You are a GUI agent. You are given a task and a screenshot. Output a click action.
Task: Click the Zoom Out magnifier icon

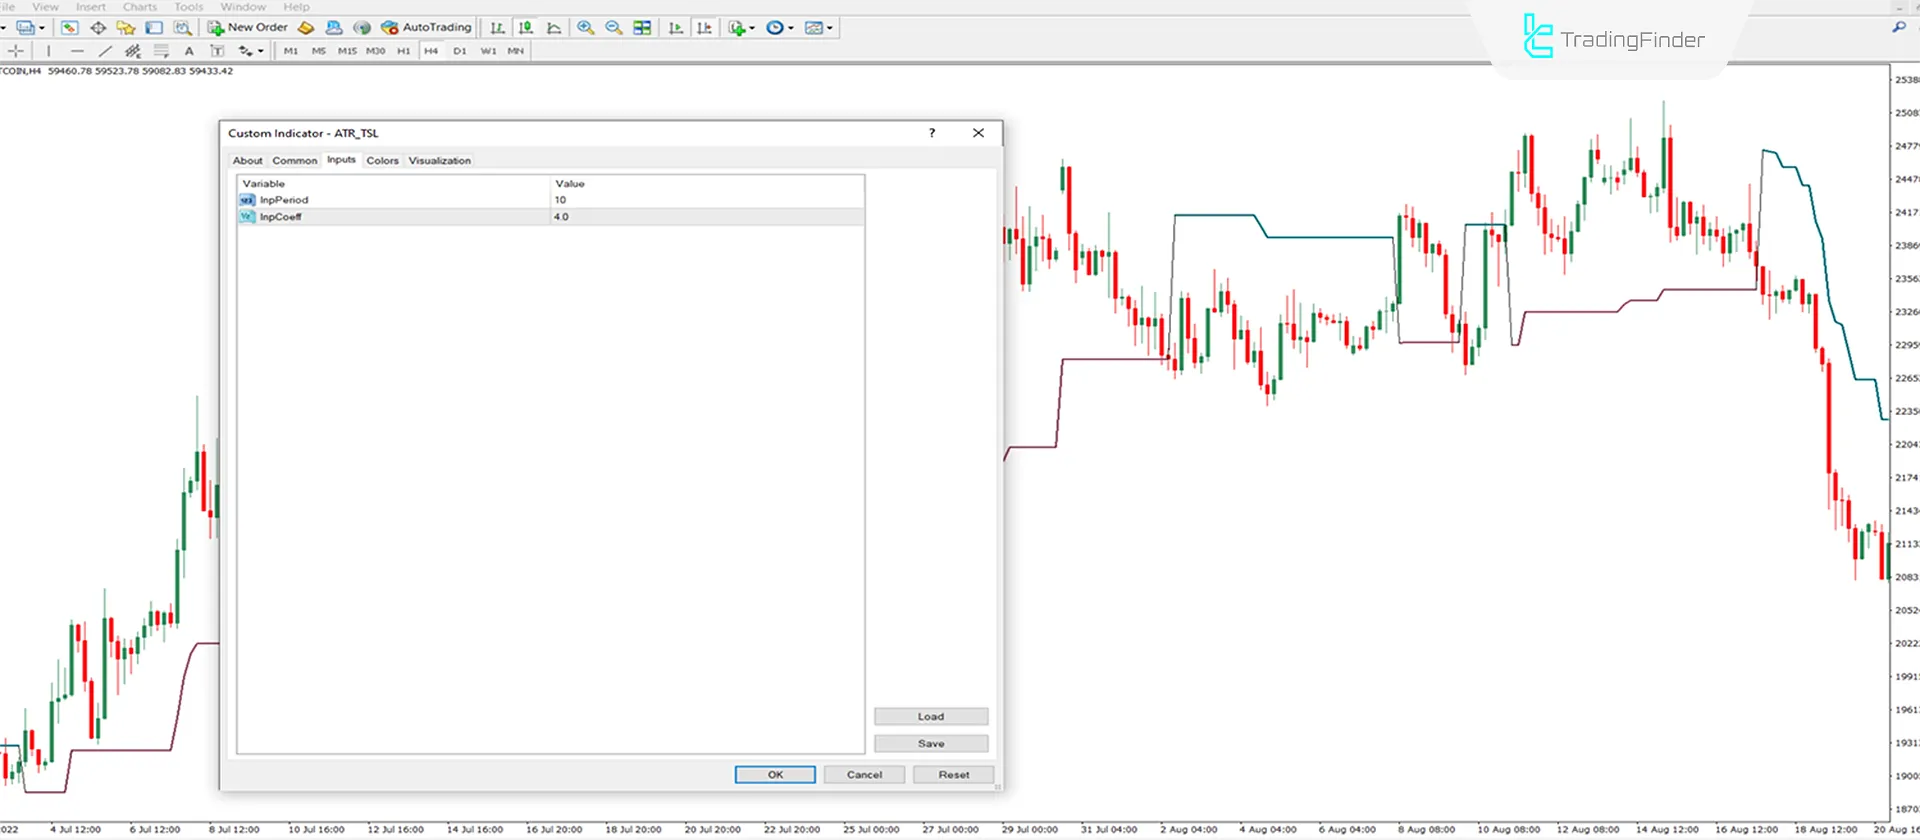(x=613, y=28)
